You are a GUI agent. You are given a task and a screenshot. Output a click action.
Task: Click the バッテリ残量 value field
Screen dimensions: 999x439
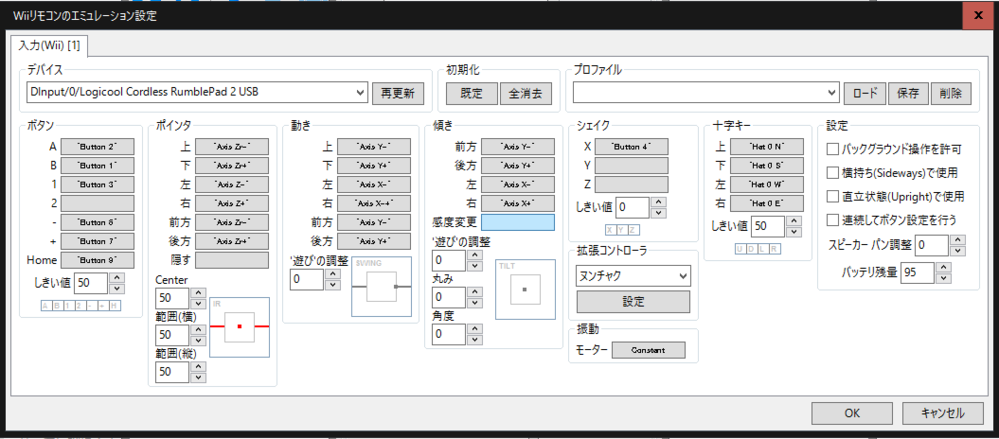click(917, 273)
